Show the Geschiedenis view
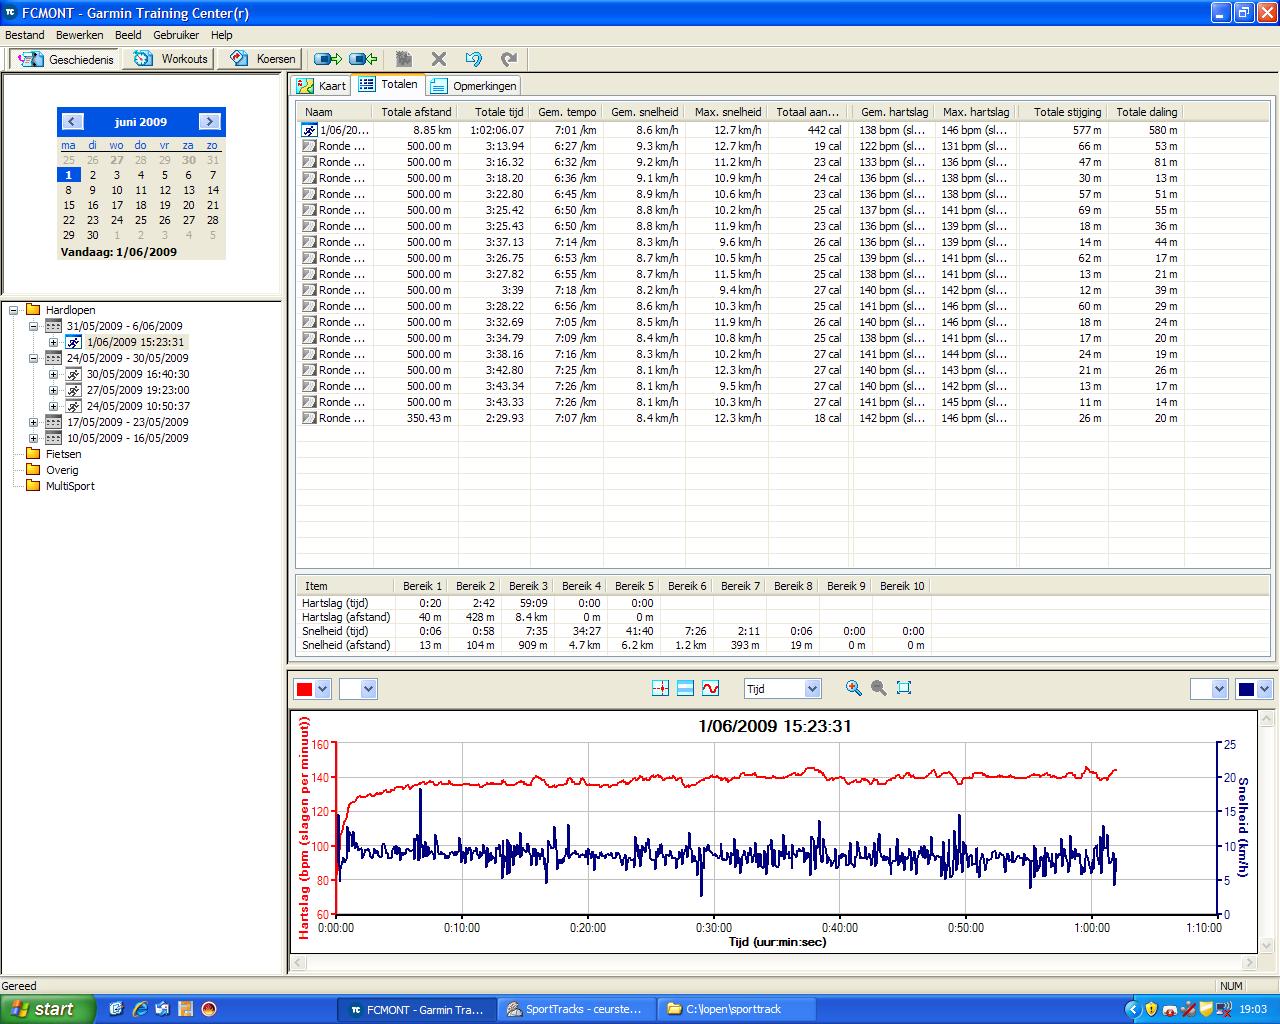 coord(66,59)
